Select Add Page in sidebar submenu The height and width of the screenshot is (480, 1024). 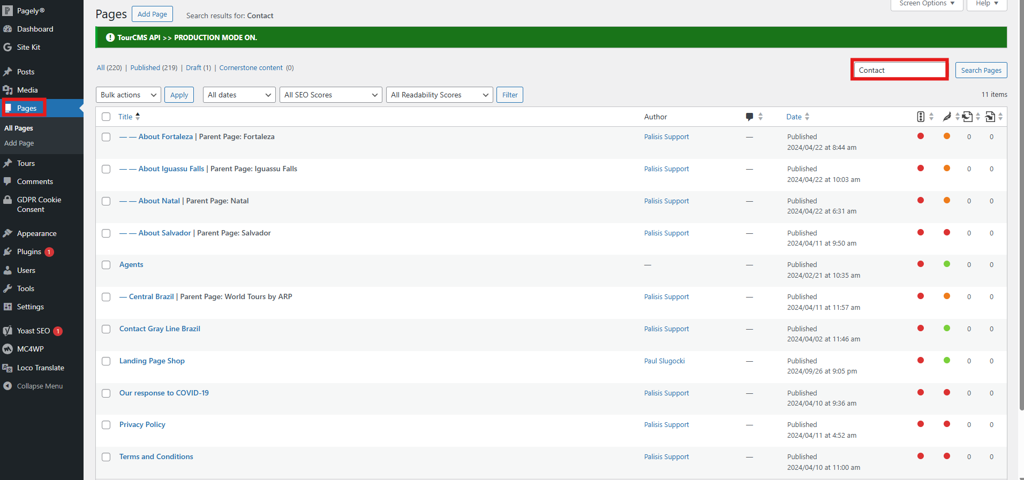click(x=19, y=143)
